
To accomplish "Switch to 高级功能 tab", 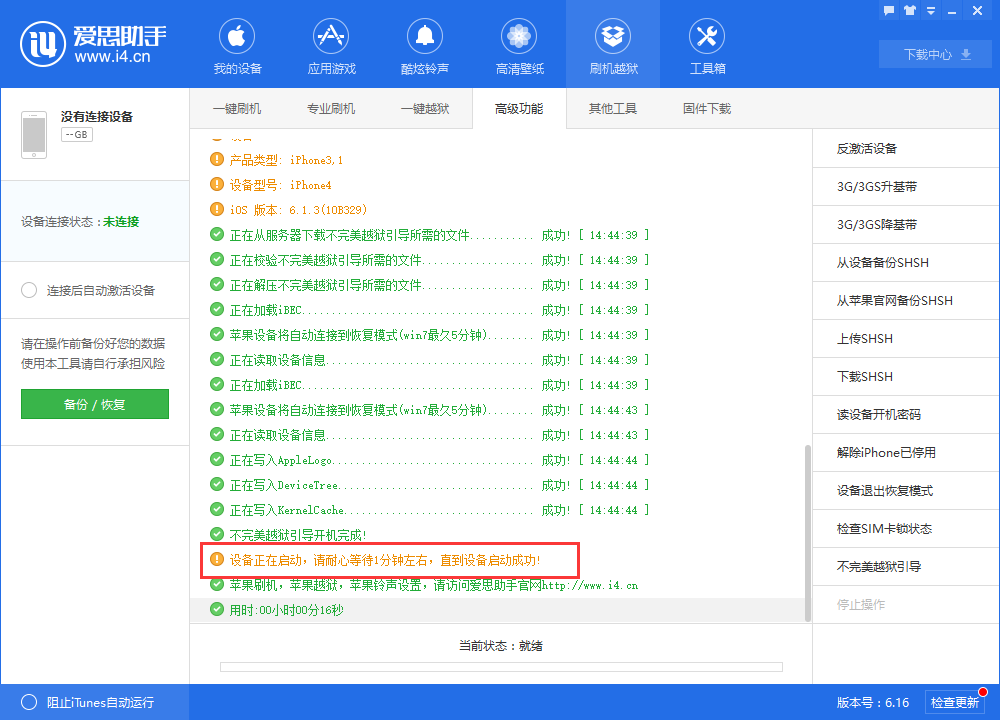I will (519, 108).
